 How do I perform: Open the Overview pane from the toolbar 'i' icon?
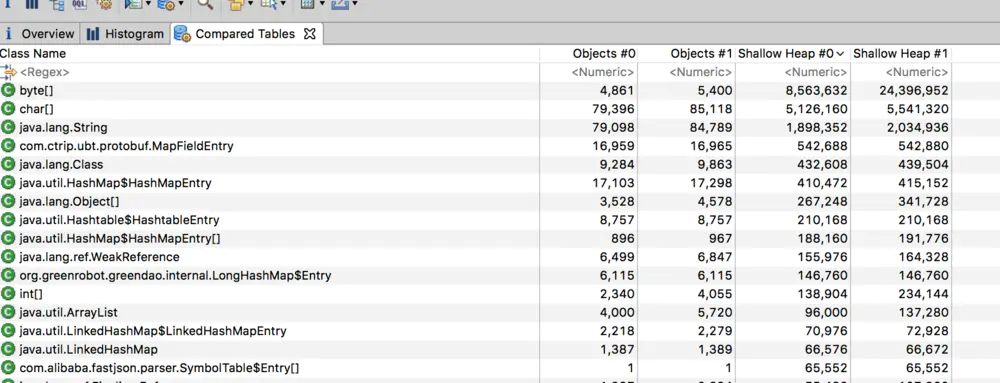[9, 4]
